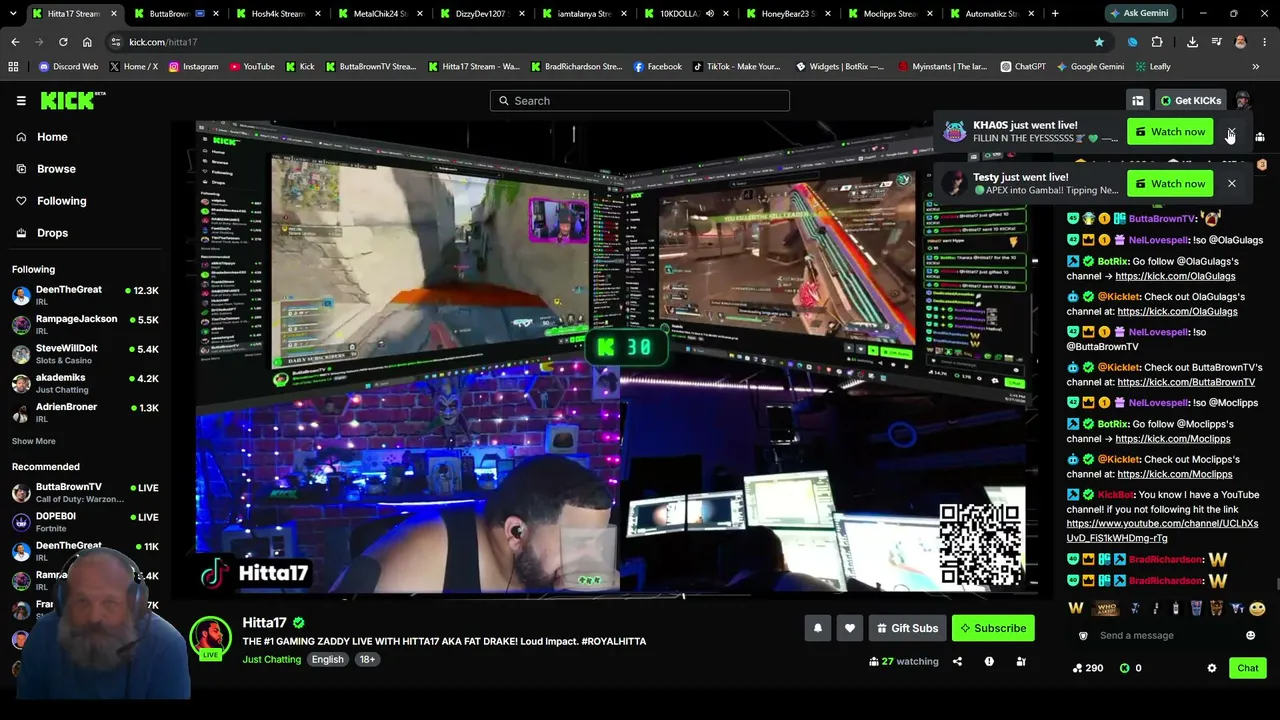Image resolution: width=1280 pixels, height=720 pixels.
Task: Click the Just Chatting category link
Action: pos(271,659)
